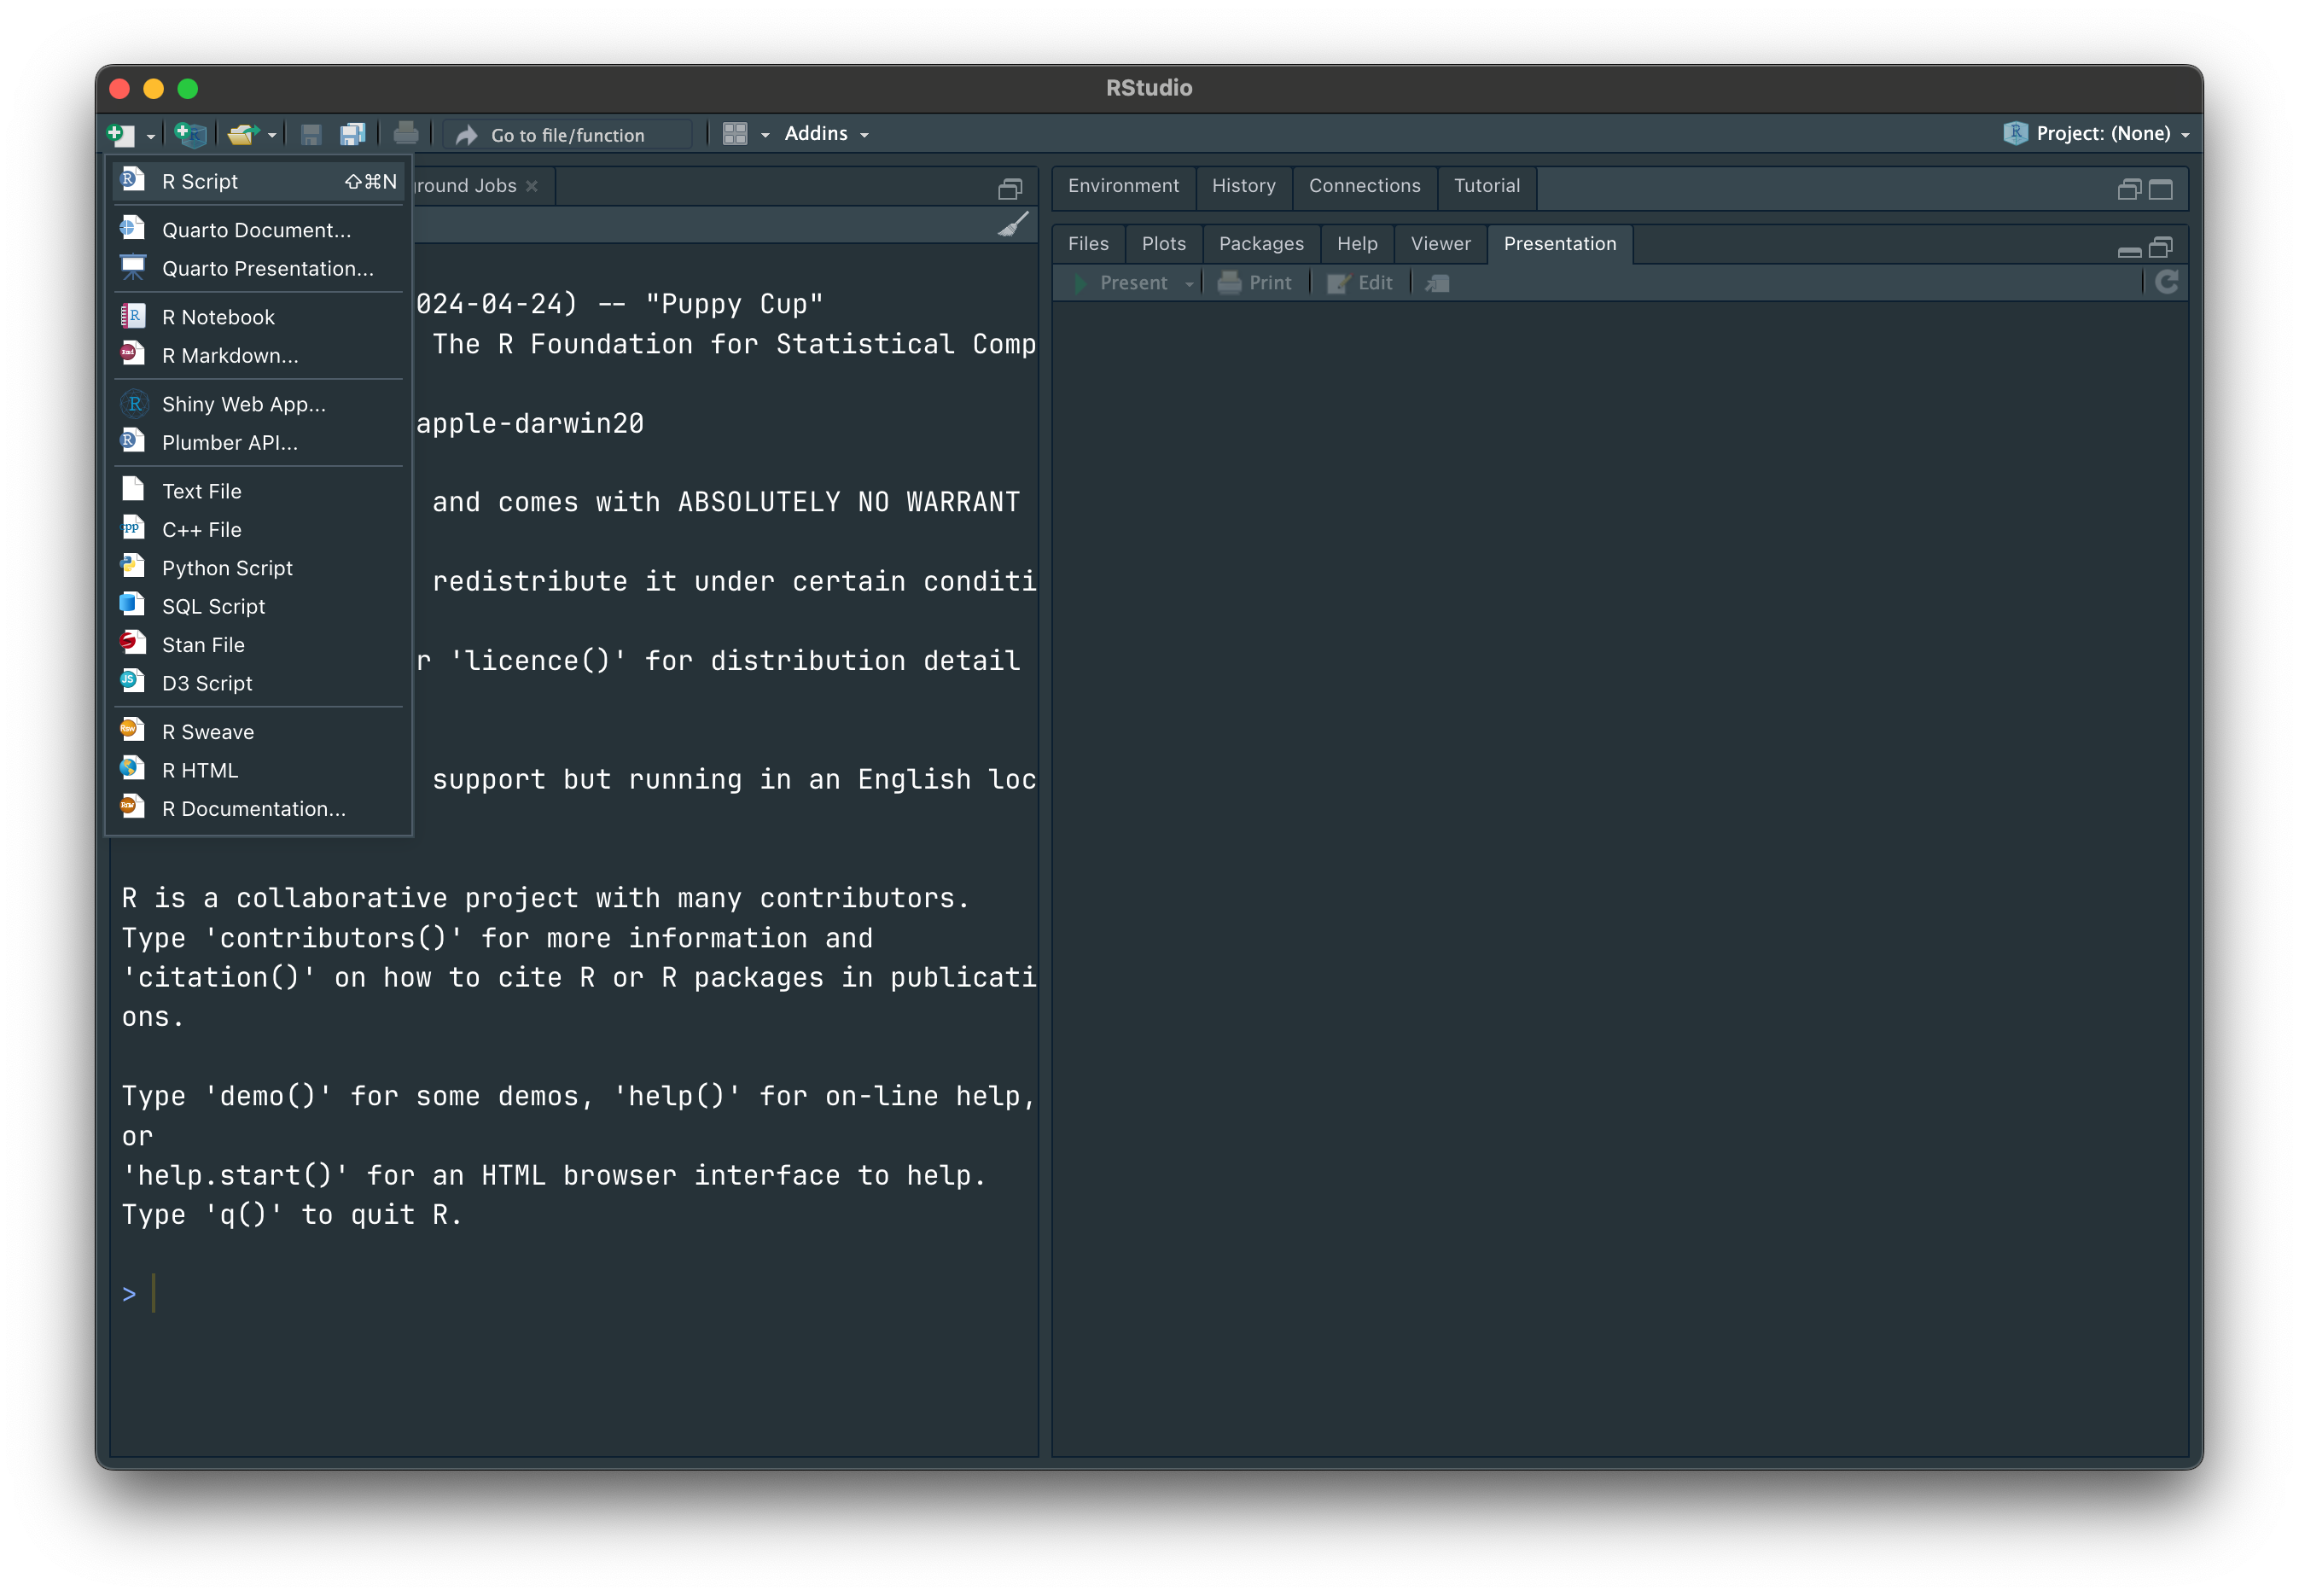
Task: Click the toolbar print icon
Action: [x=406, y=134]
